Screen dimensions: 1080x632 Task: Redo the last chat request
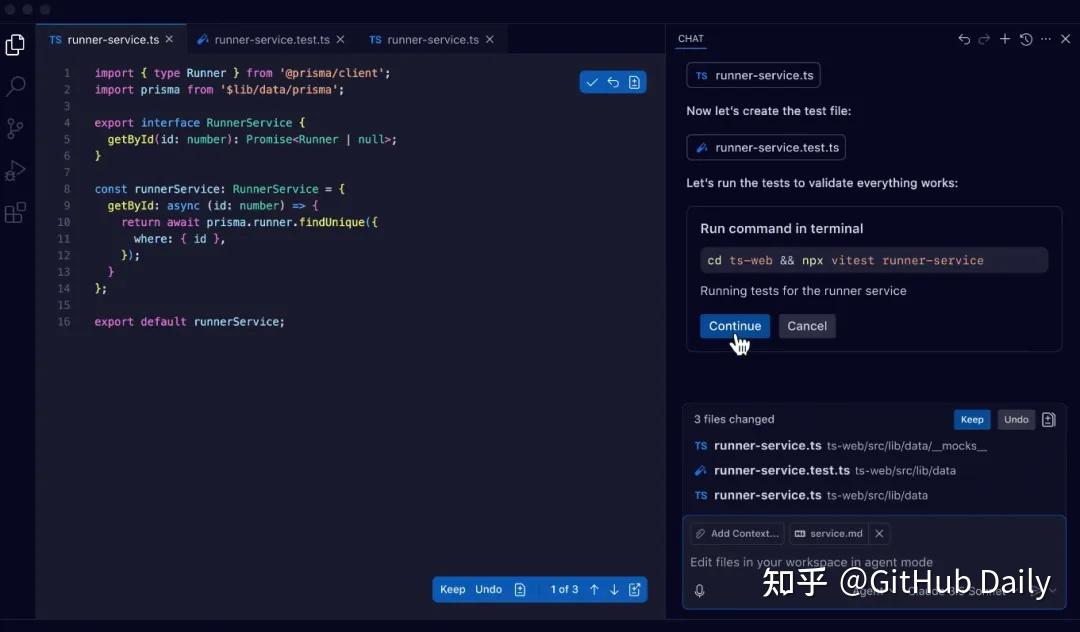pos(984,39)
